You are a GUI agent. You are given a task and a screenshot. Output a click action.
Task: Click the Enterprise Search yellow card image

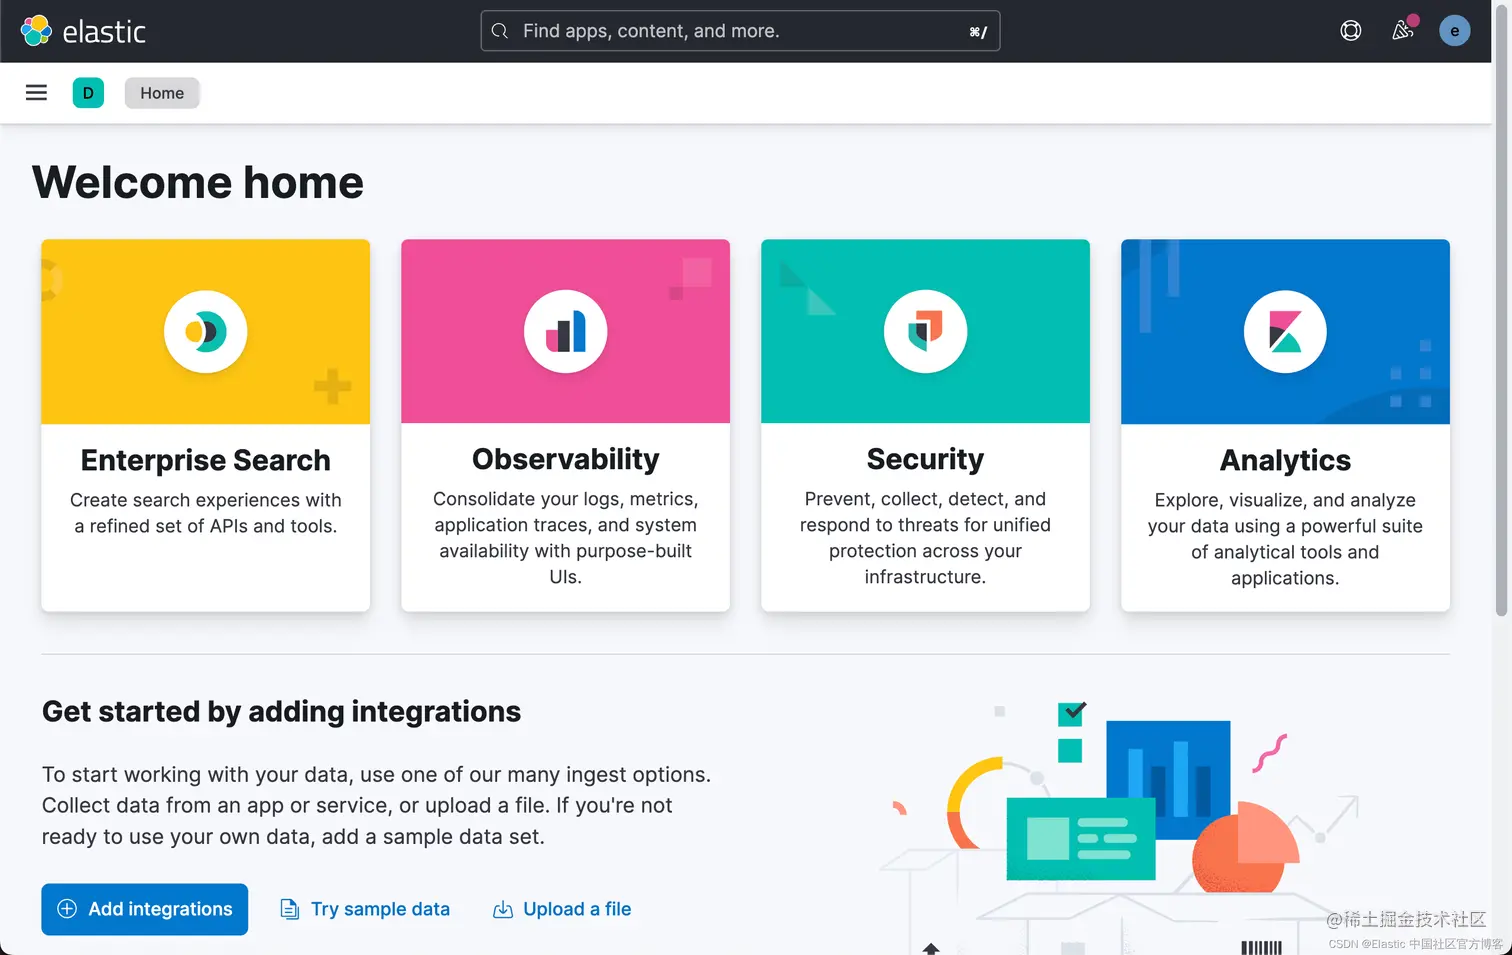(x=206, y=331)
